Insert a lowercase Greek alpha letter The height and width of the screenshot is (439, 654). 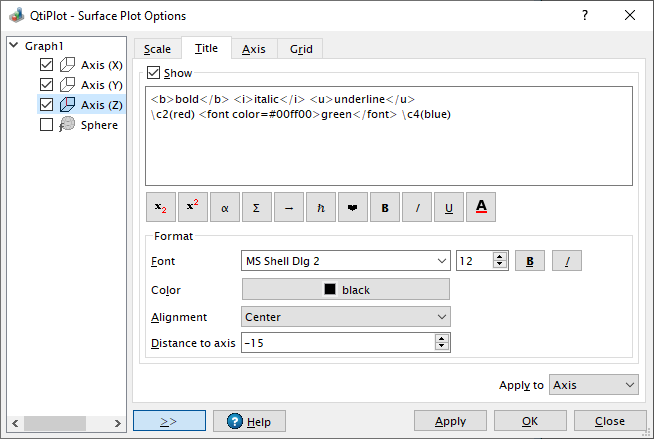225,207
